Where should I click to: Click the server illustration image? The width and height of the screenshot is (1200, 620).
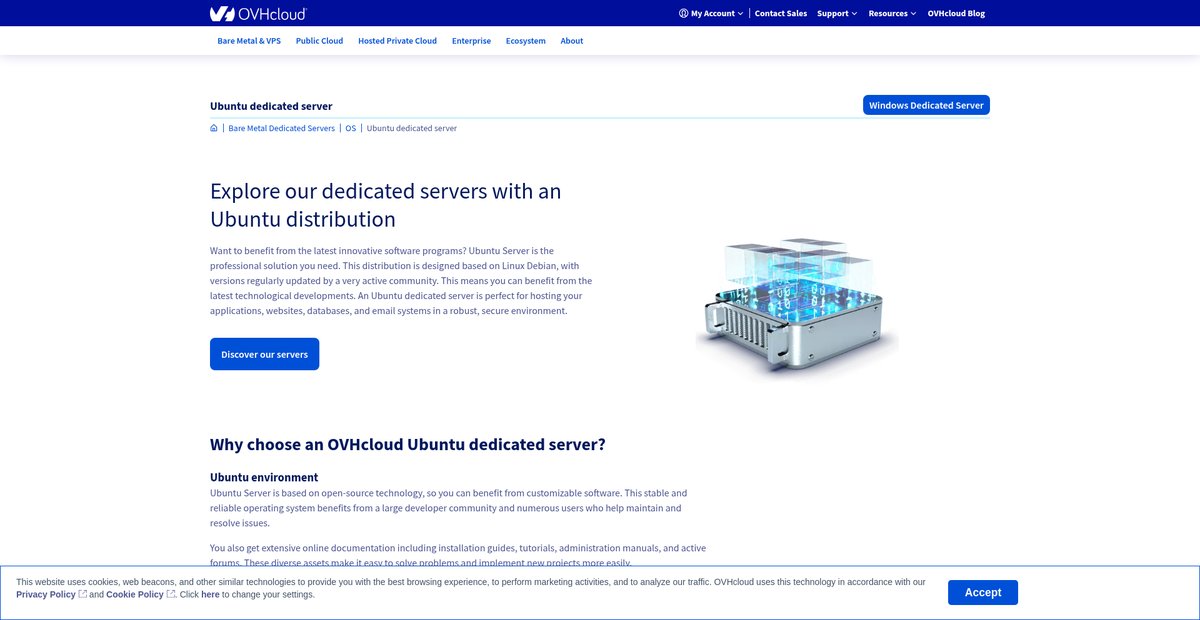pyautogui.click(x=797, y=306)
